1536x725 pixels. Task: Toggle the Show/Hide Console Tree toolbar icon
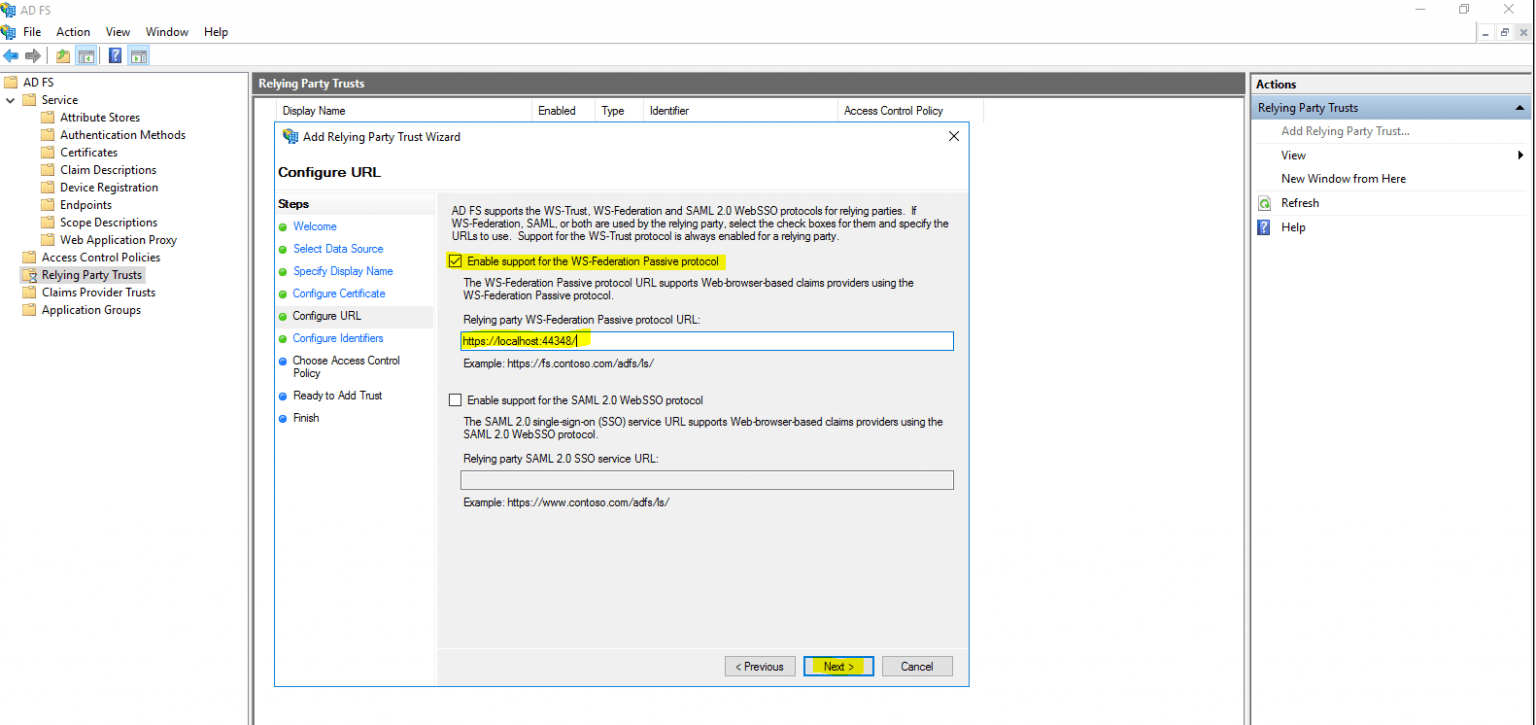point(85,55)
